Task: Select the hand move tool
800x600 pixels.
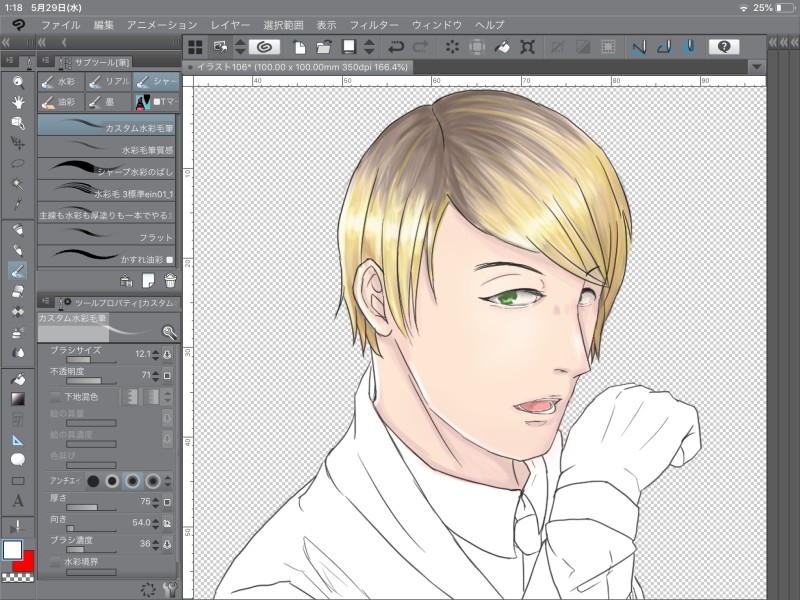Action: pos(18,102)
